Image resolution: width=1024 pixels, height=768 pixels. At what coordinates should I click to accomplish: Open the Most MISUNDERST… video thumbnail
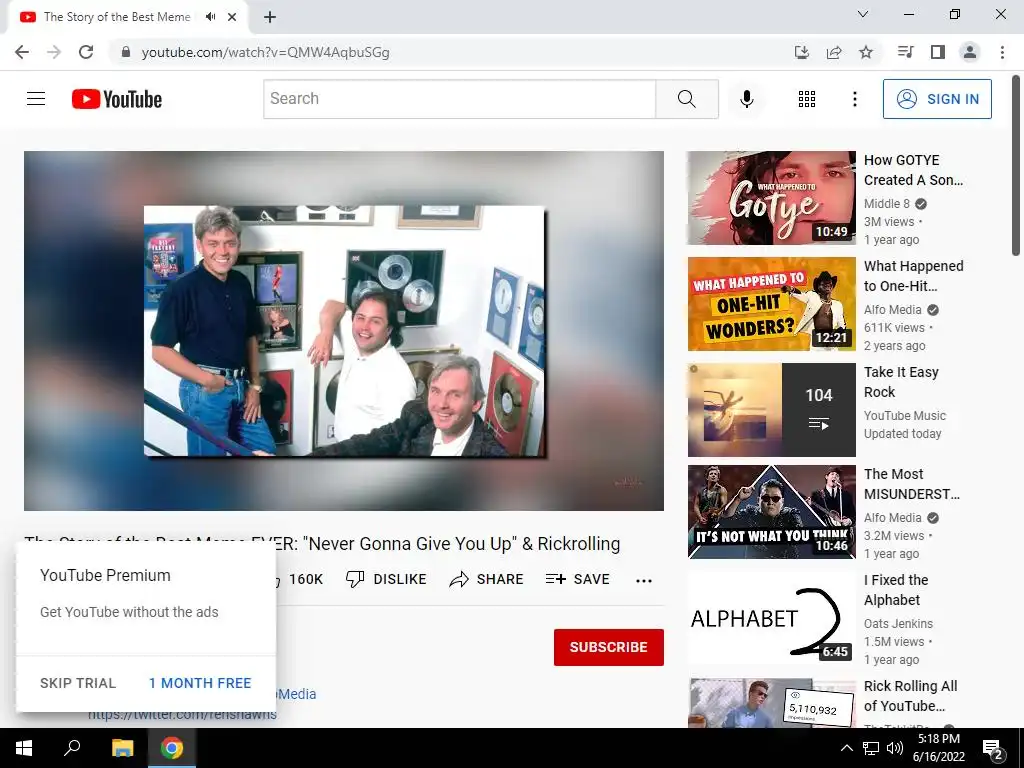pos(771,512)
